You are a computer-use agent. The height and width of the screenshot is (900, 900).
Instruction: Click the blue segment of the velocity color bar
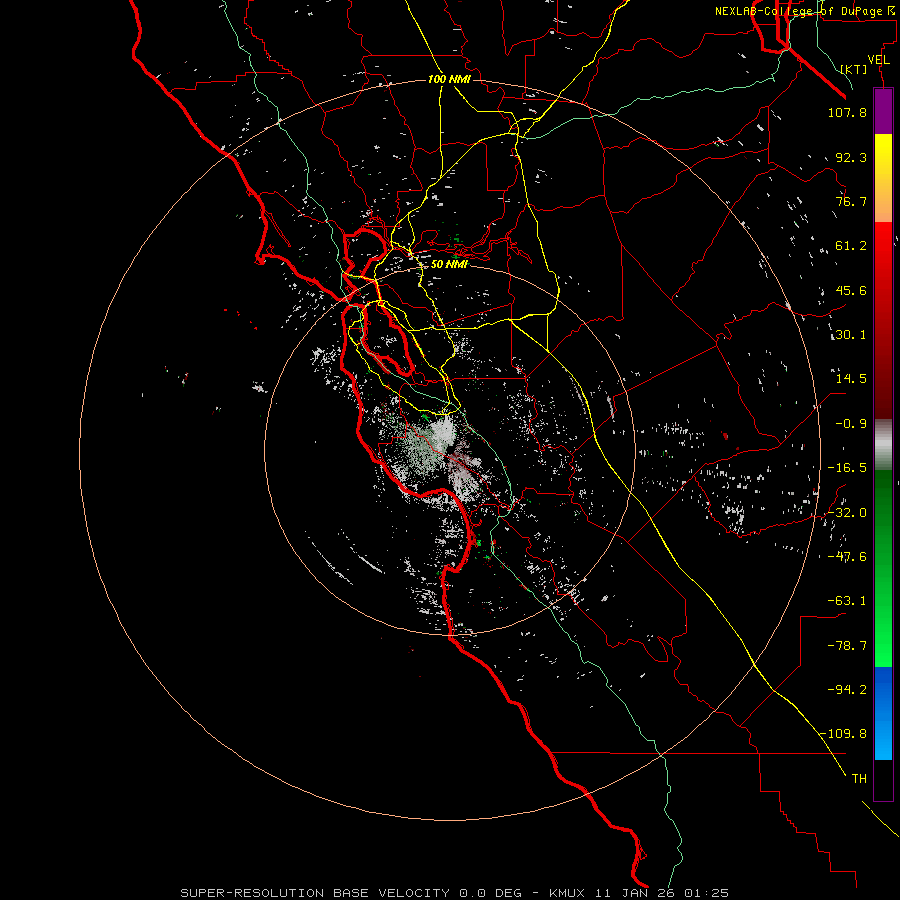[x=883, y=713]
